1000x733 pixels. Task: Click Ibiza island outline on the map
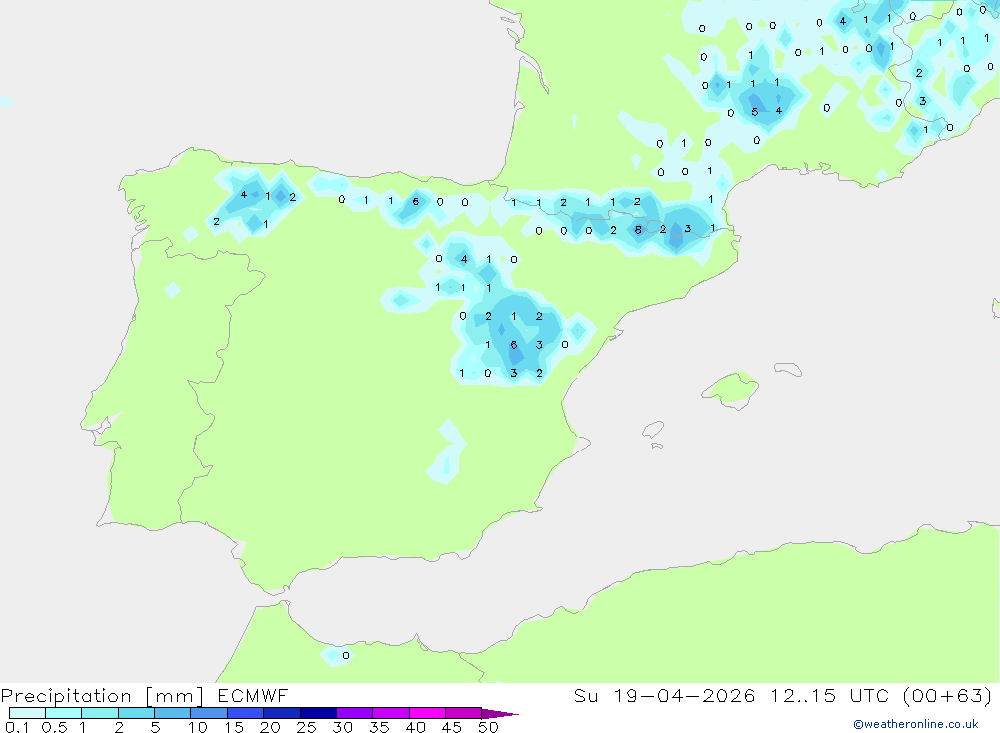click(x=653, y=431)
